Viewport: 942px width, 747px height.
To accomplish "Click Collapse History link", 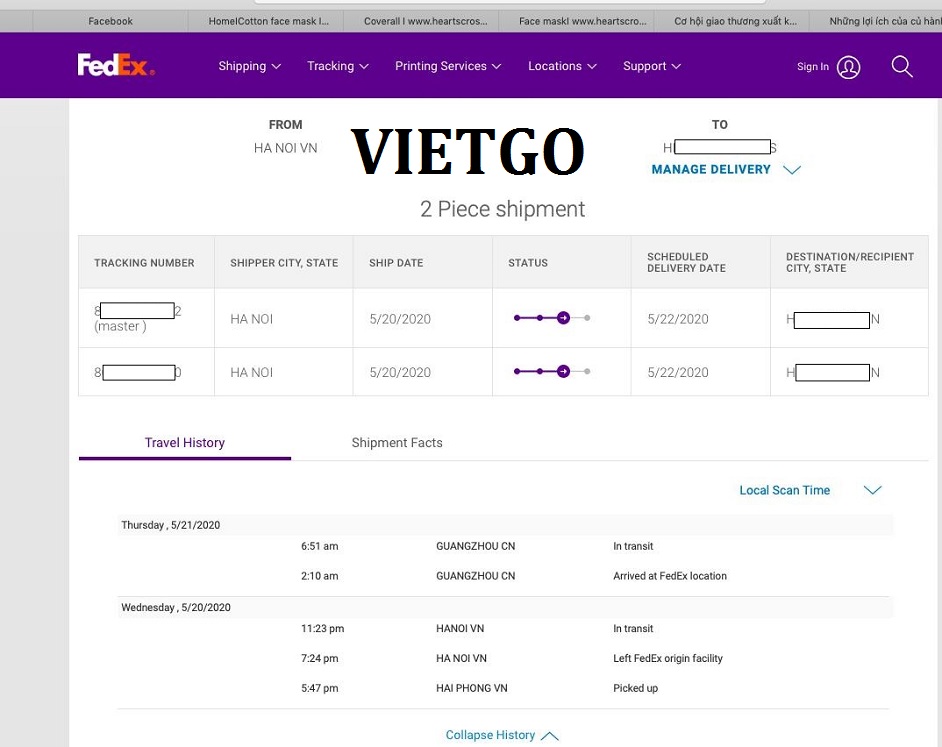I will pyautogui.click(x=490, y=735).
